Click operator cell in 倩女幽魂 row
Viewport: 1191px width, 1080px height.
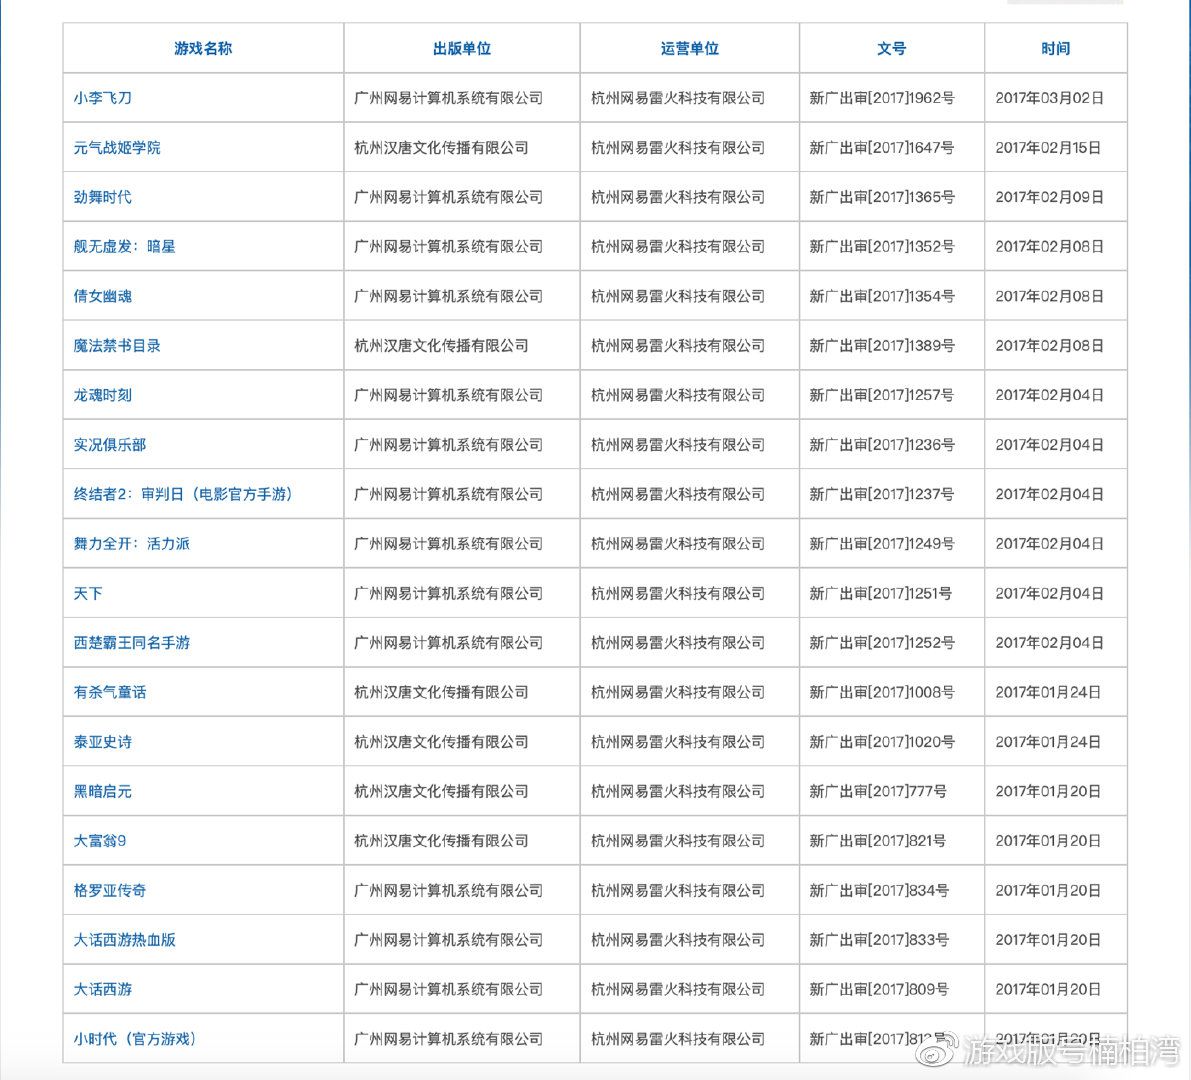[690, 296]
